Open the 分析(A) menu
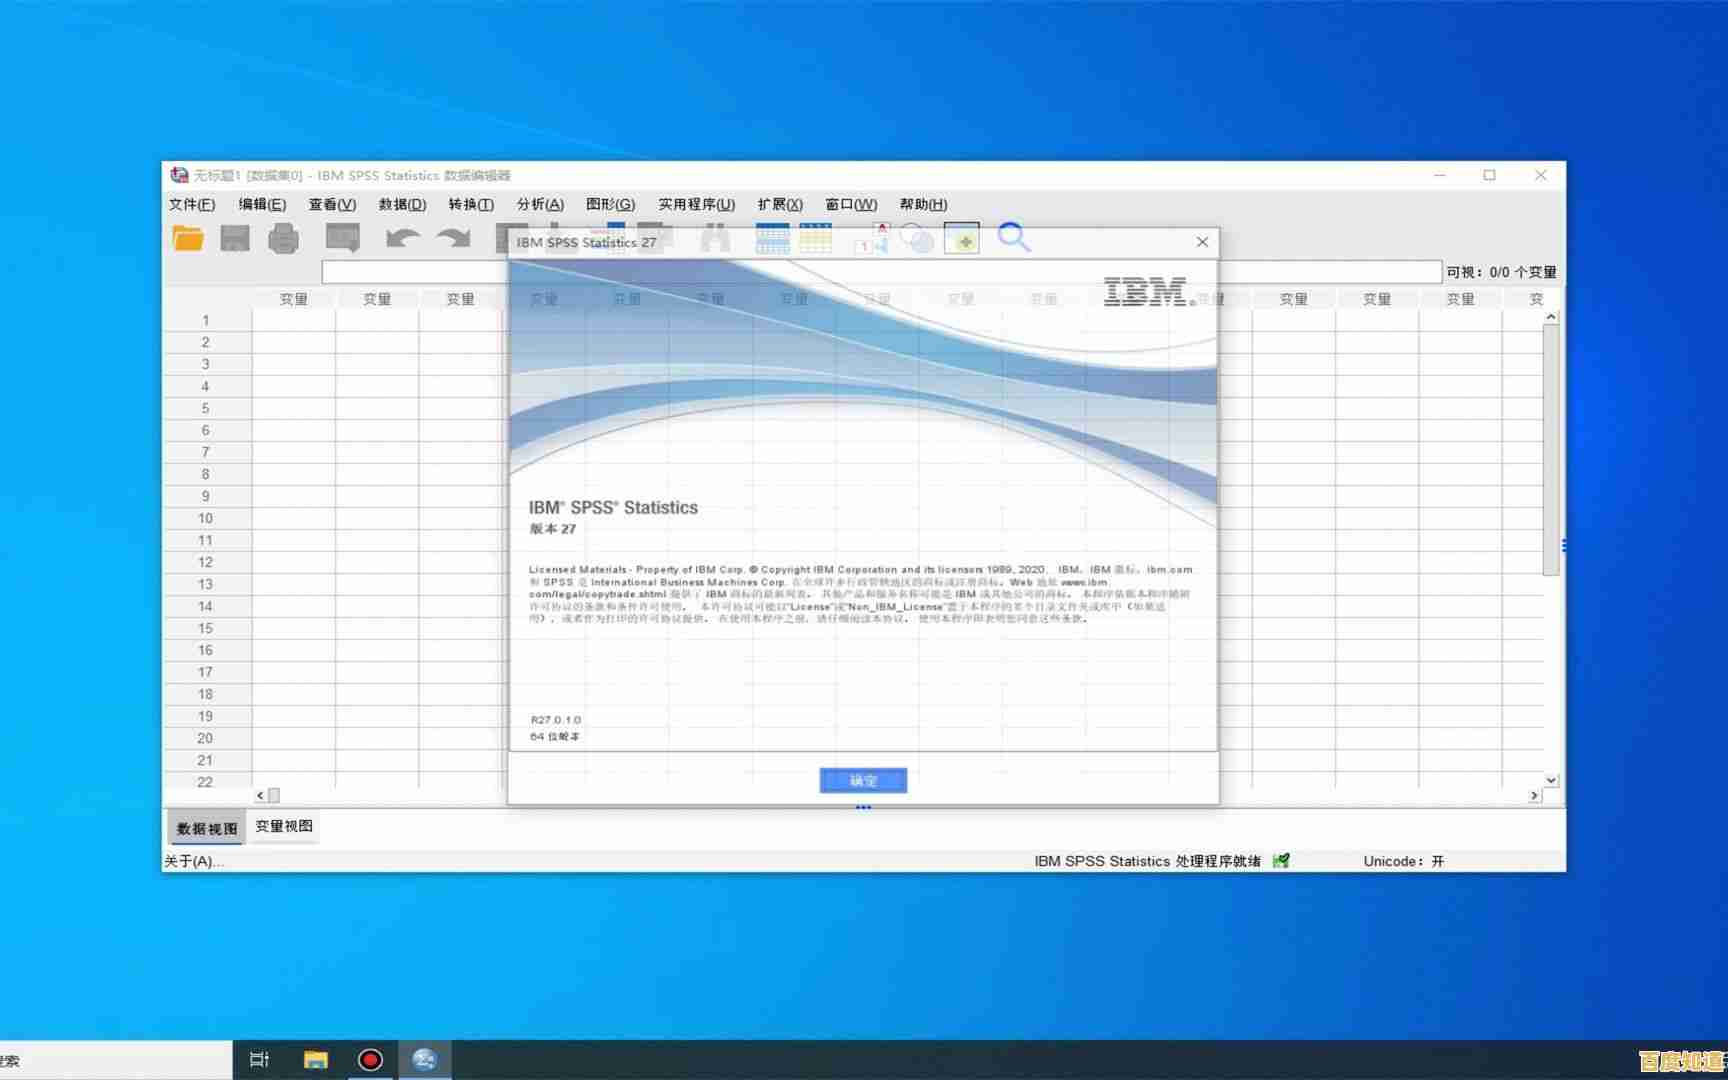Image resolution: width=1728 pixels, height=1080 pixels. 538,204
